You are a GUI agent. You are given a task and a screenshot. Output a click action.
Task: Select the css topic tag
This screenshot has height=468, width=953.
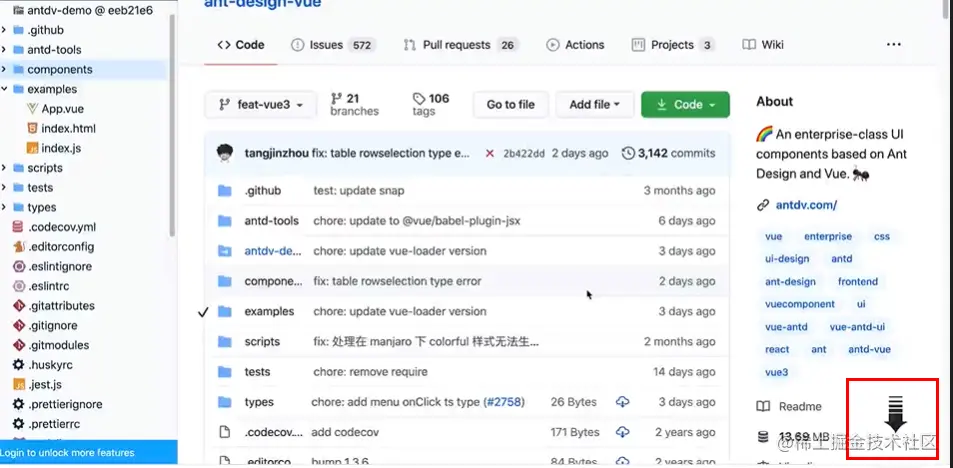(x=882, y=236)
